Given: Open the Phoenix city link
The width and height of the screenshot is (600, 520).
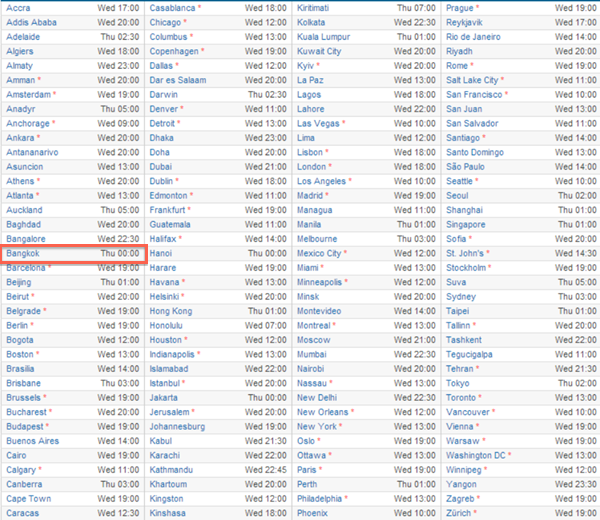Looking at the screenshot, I should (x=313, y=513).
